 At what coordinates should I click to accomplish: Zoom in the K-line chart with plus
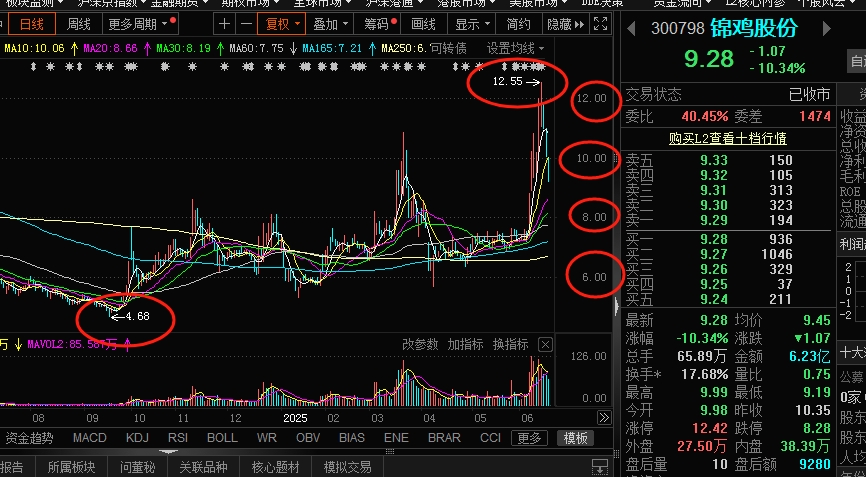(x=224, y=24)
